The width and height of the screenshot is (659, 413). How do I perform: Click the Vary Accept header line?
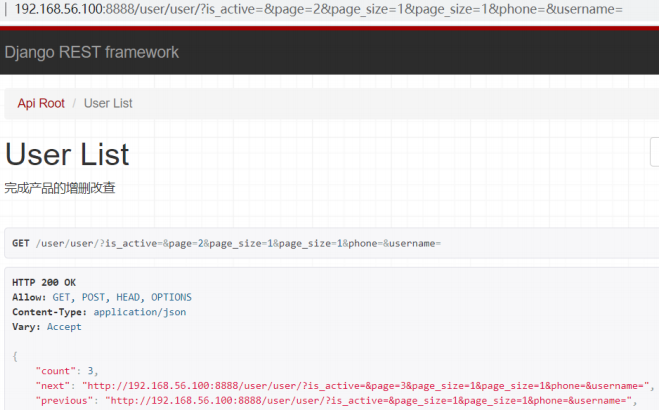pos(47,327)
